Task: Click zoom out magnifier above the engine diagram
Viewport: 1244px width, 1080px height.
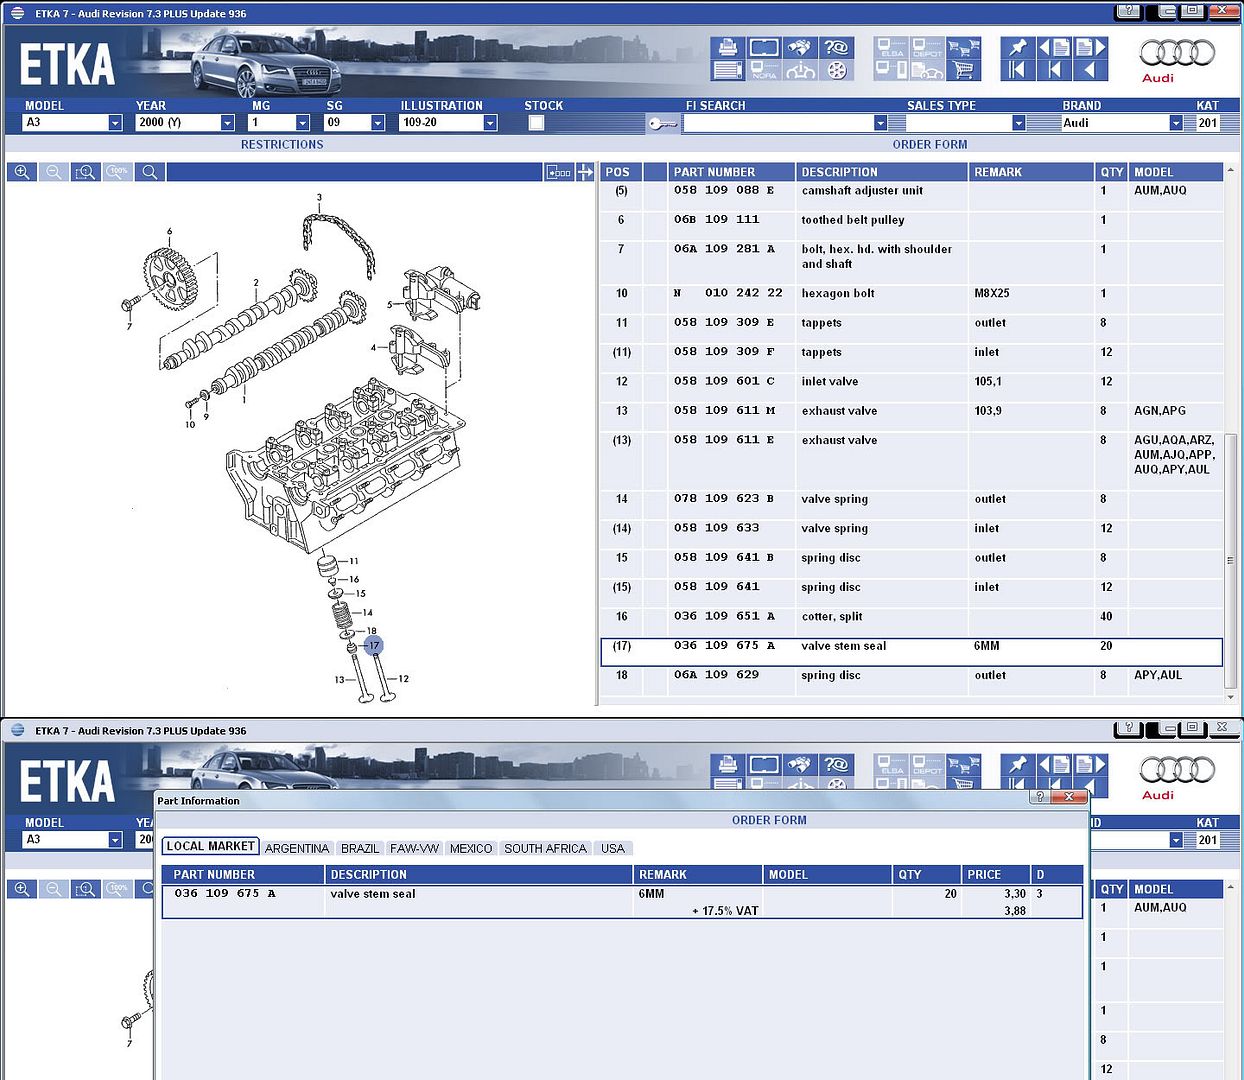Action: tap(54, 172)
